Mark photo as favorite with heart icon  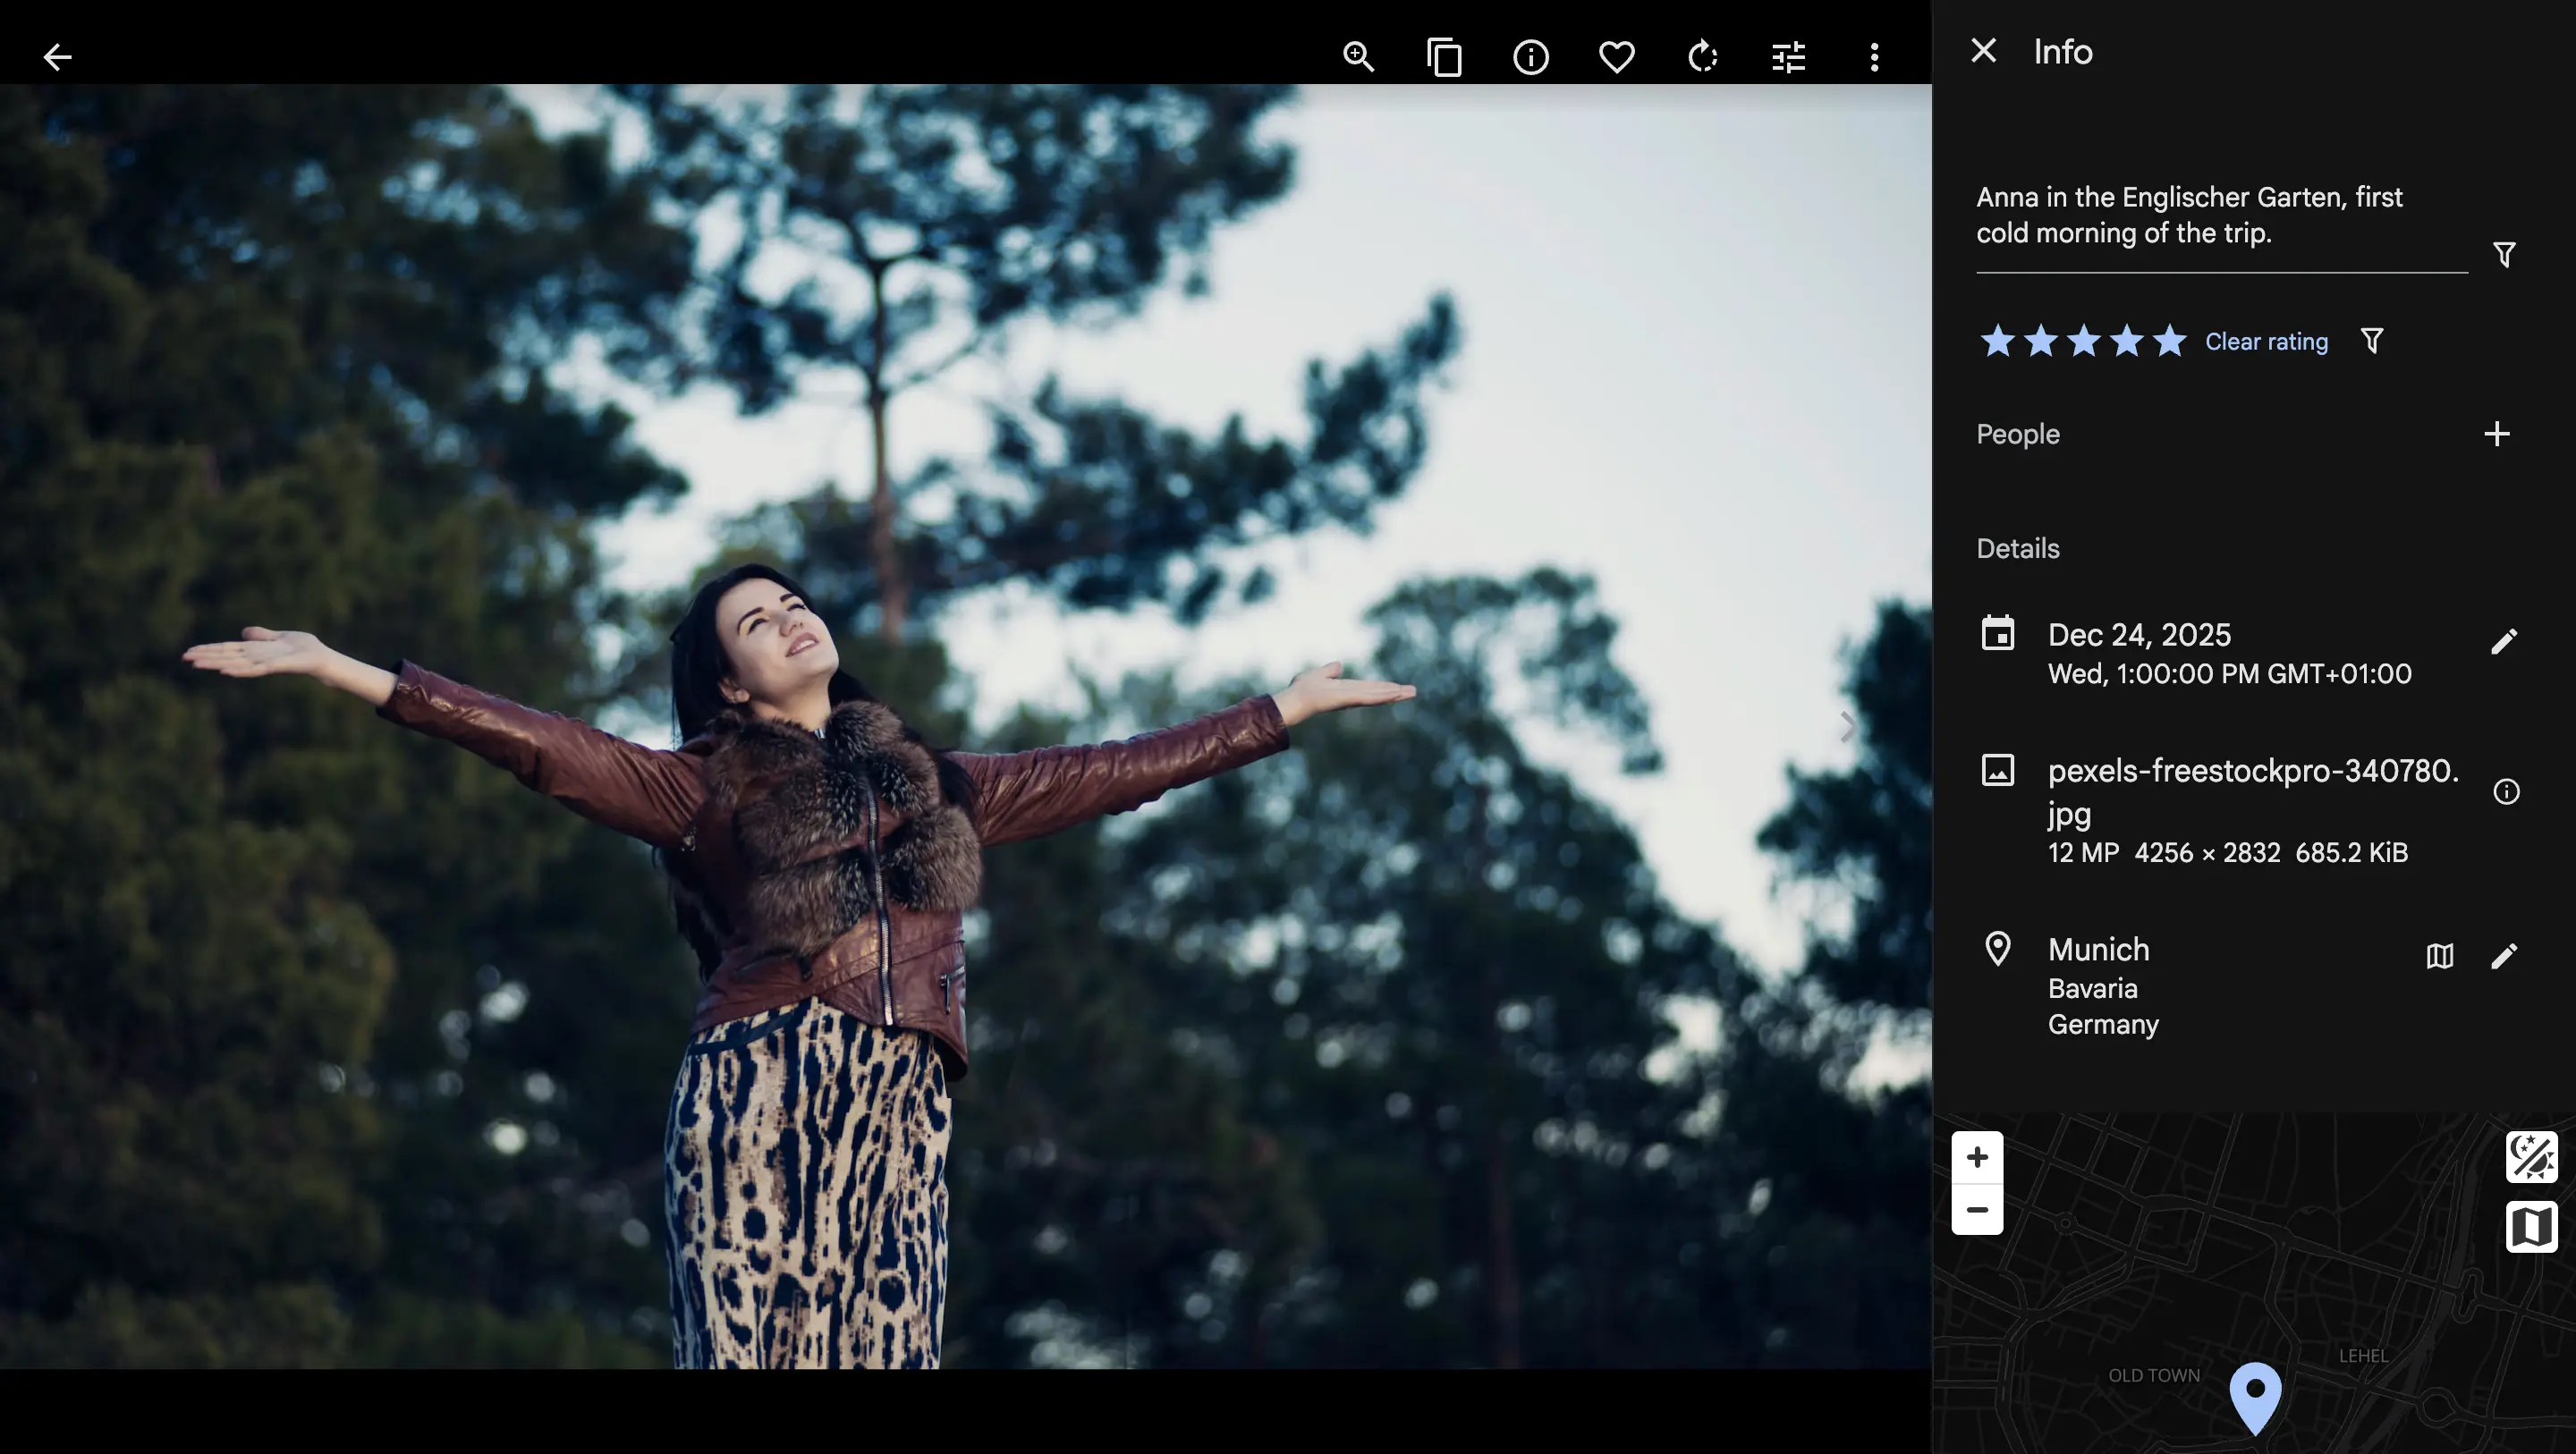point(1616,57)
